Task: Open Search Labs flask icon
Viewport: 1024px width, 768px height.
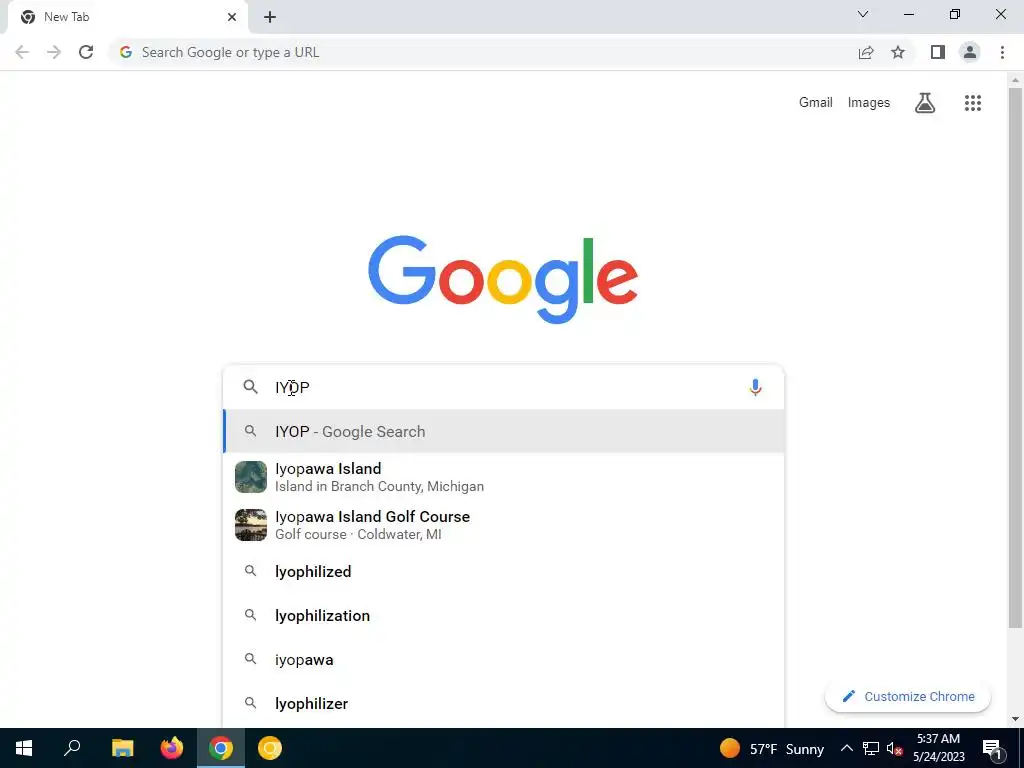Action: pyautogui.click(x=925, y=103)
